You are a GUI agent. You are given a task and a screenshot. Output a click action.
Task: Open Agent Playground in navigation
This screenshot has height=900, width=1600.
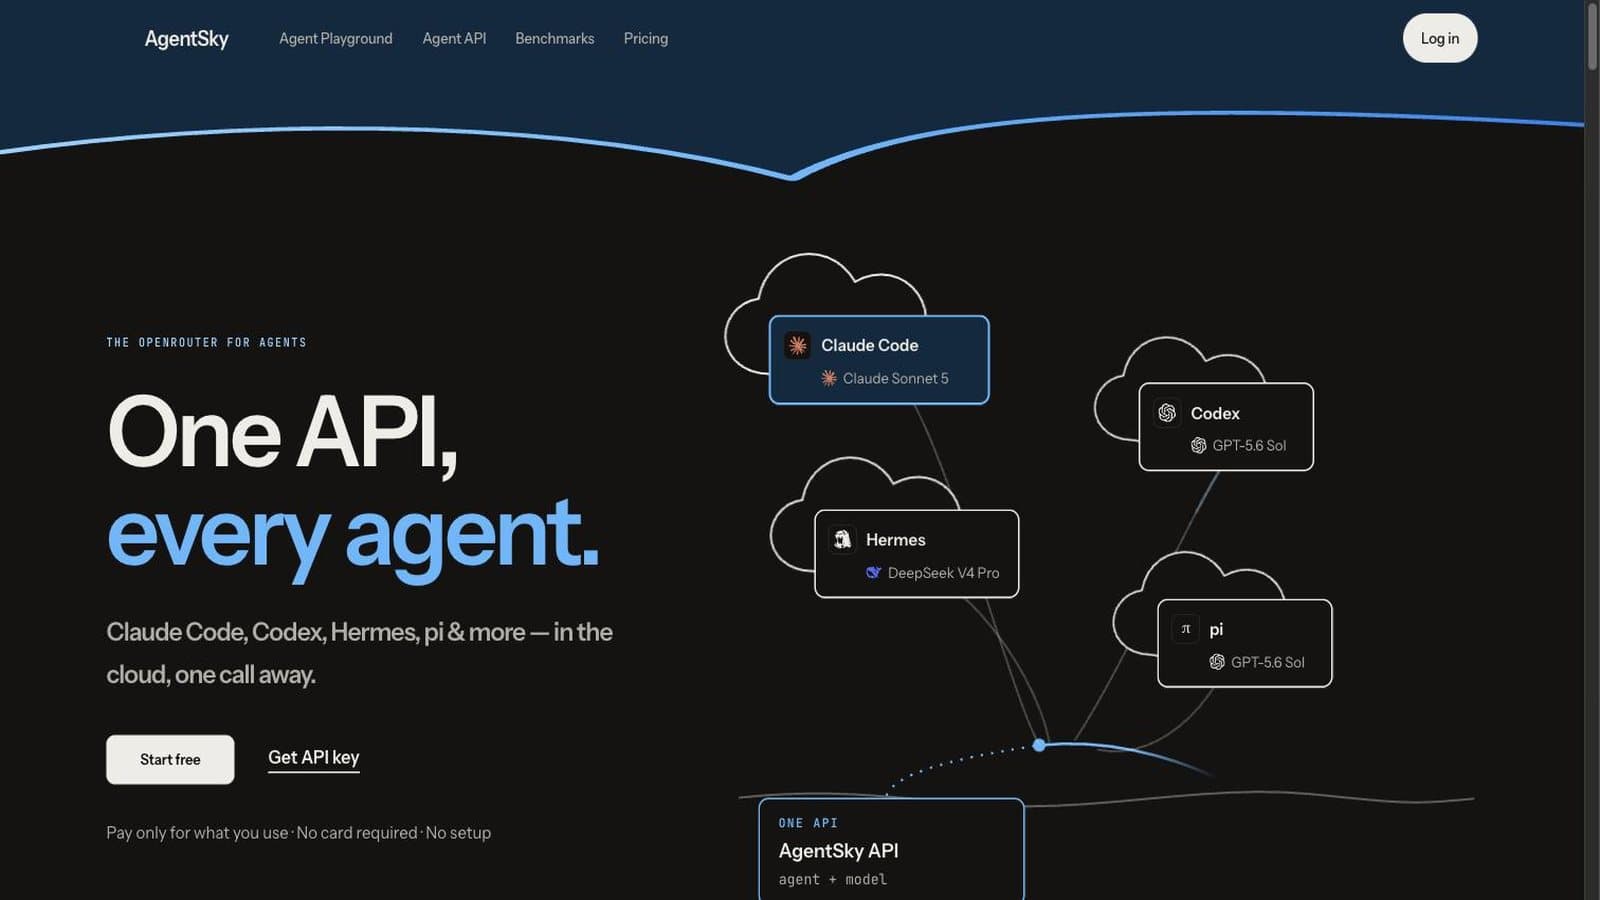pyautogui.click(x=336, y=38)
